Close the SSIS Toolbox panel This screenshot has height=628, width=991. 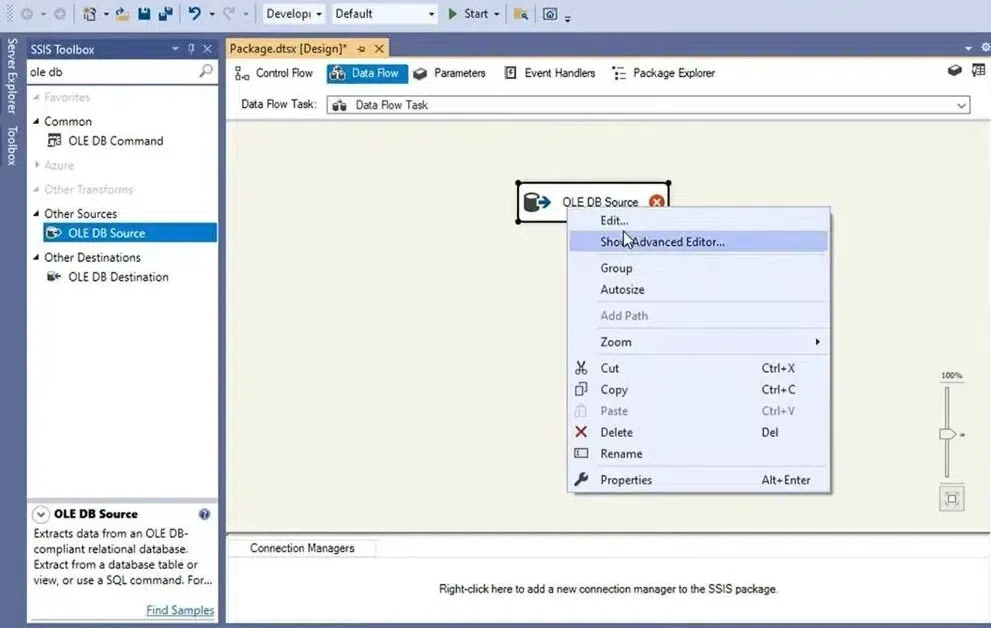tap(207, 49)
